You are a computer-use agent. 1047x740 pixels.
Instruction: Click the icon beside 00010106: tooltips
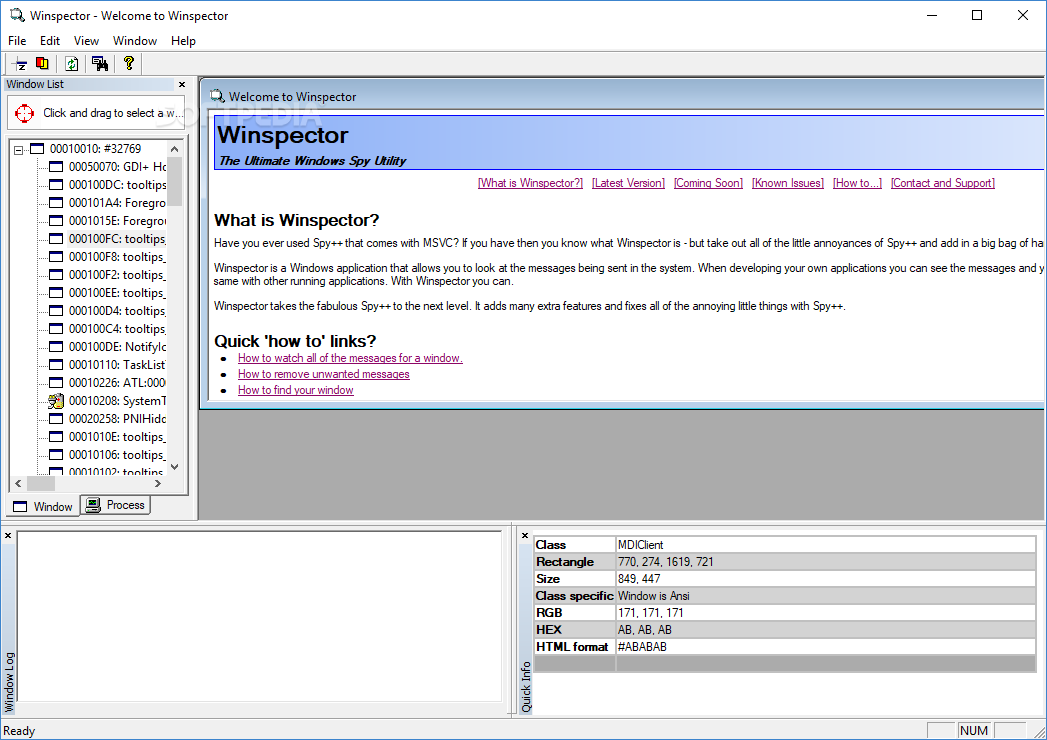[x=56, y=455]
